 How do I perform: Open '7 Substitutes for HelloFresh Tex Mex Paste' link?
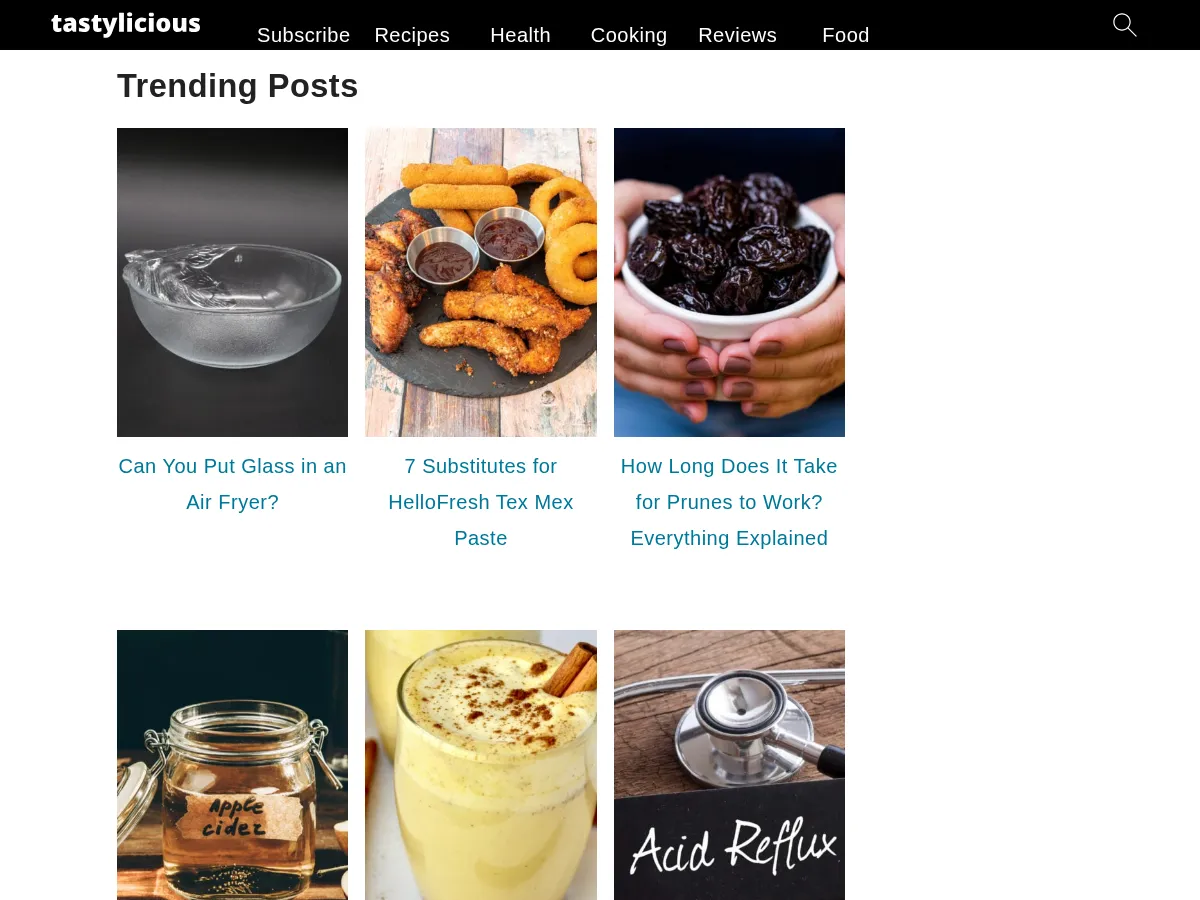[481, 502]
